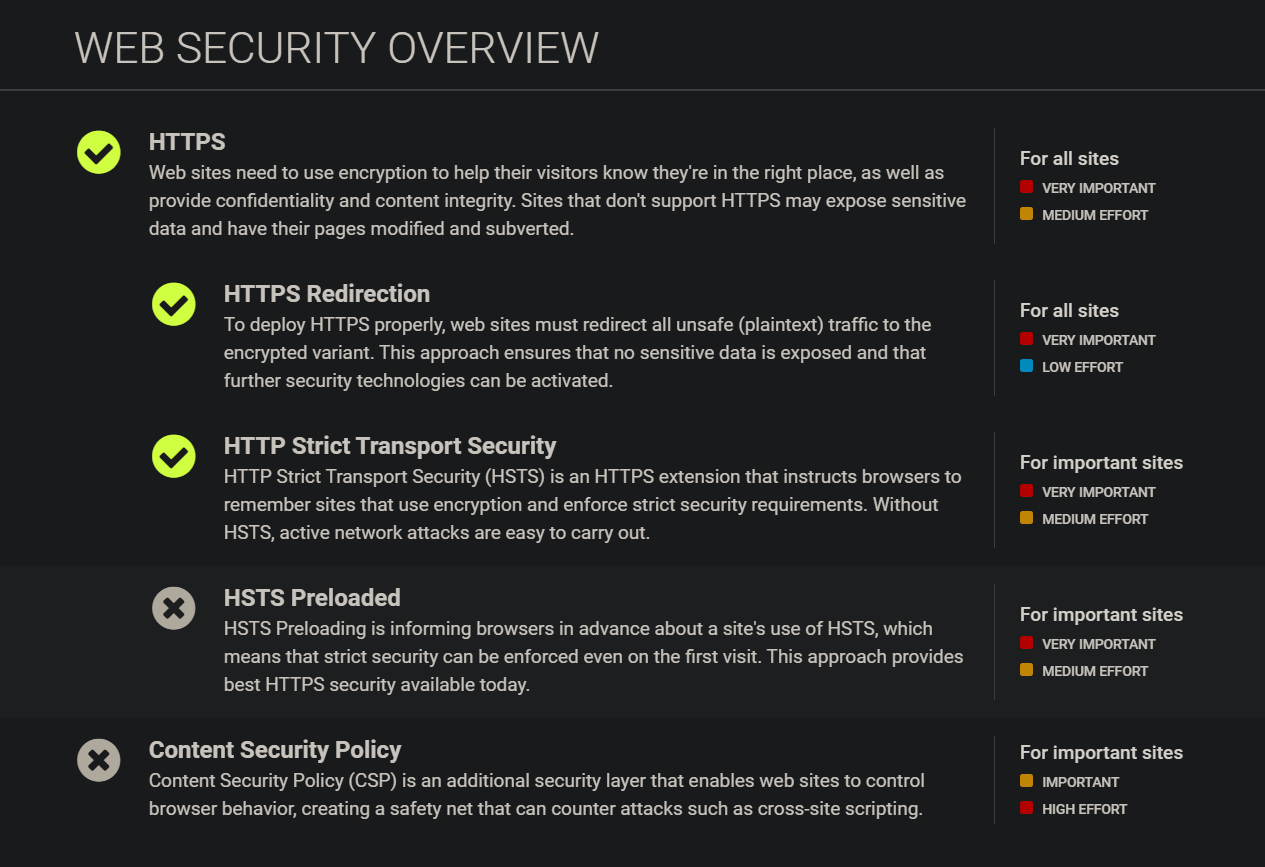The width and height of the screenshot is (1265, 867).
Task: Click the blue LOW EFFORT square icon
Action: pyautogui.click(x=1025, y=366)
